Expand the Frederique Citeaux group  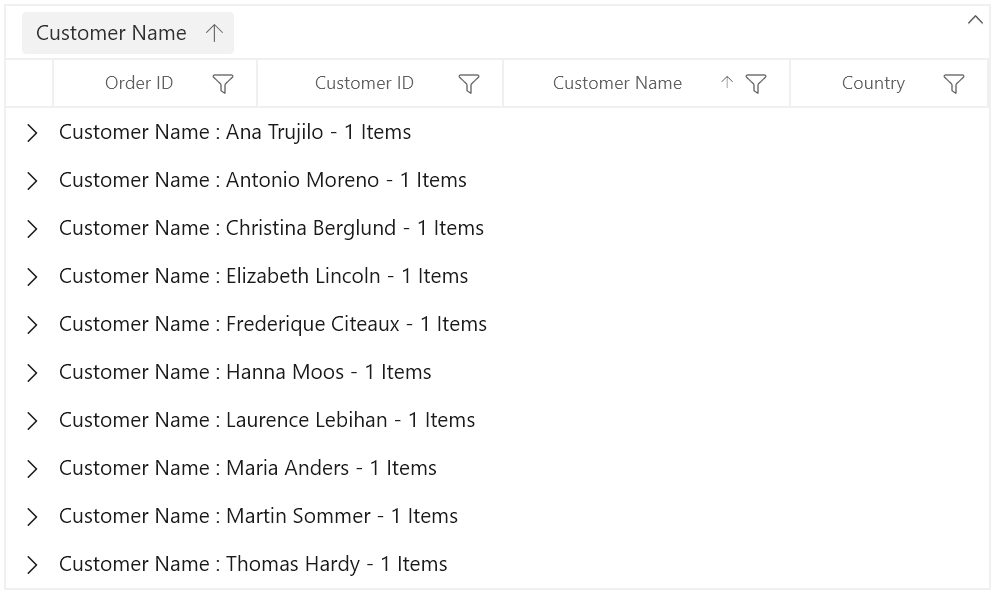32,325
